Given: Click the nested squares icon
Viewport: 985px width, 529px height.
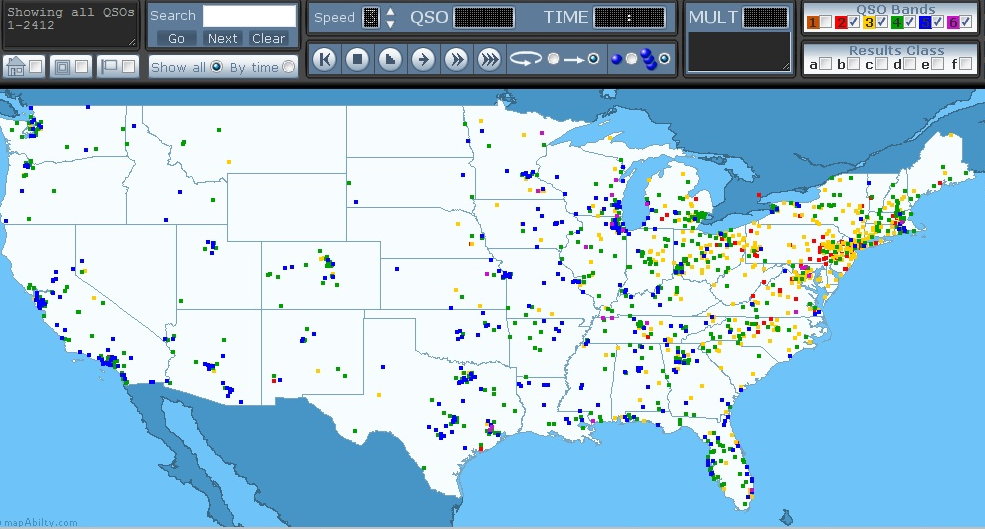Looking at the screenshot, I should pyautogui.click(x=61, y=67).
